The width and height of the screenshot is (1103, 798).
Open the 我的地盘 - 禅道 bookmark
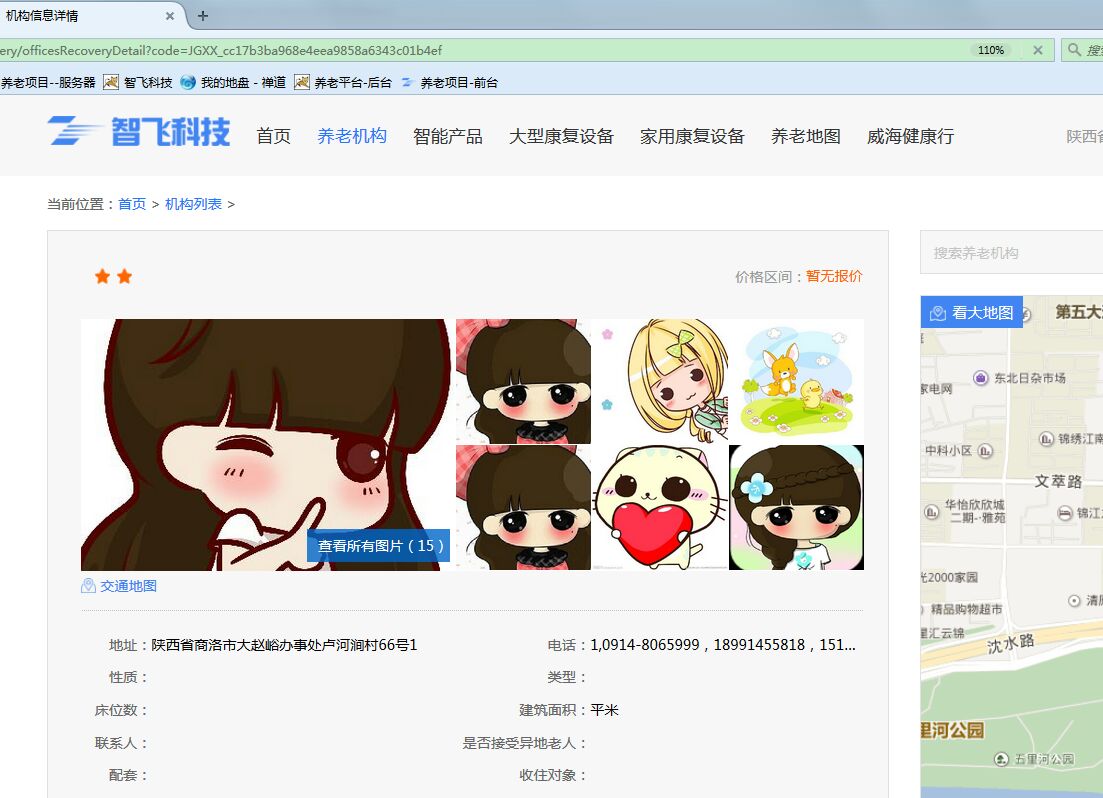(233, 83)
